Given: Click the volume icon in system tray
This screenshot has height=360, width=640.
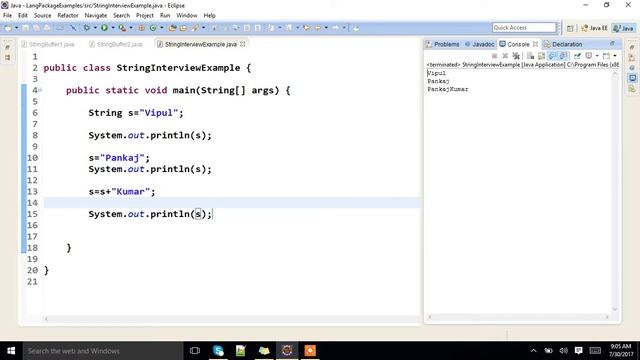Looking at the screenshot, I should point(564,351).
